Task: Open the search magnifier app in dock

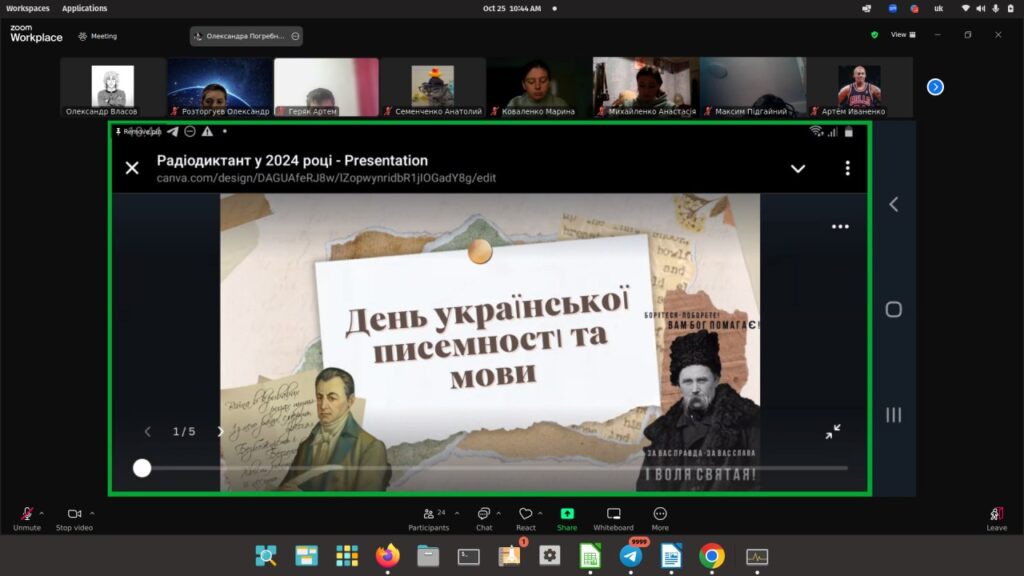Action: point(266,556)
